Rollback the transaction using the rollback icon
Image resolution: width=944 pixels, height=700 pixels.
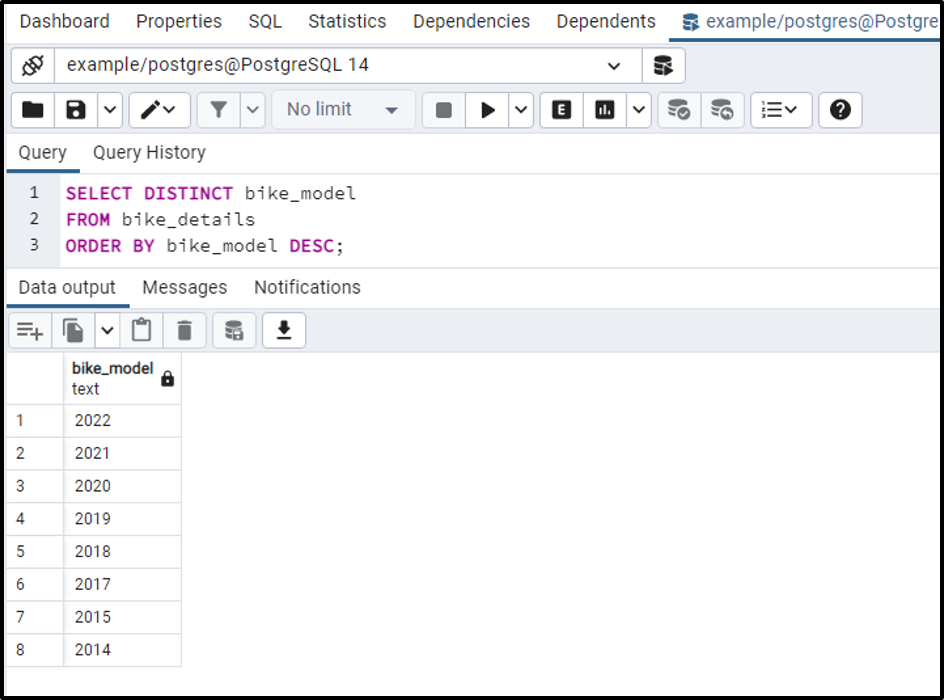point(720,110)
